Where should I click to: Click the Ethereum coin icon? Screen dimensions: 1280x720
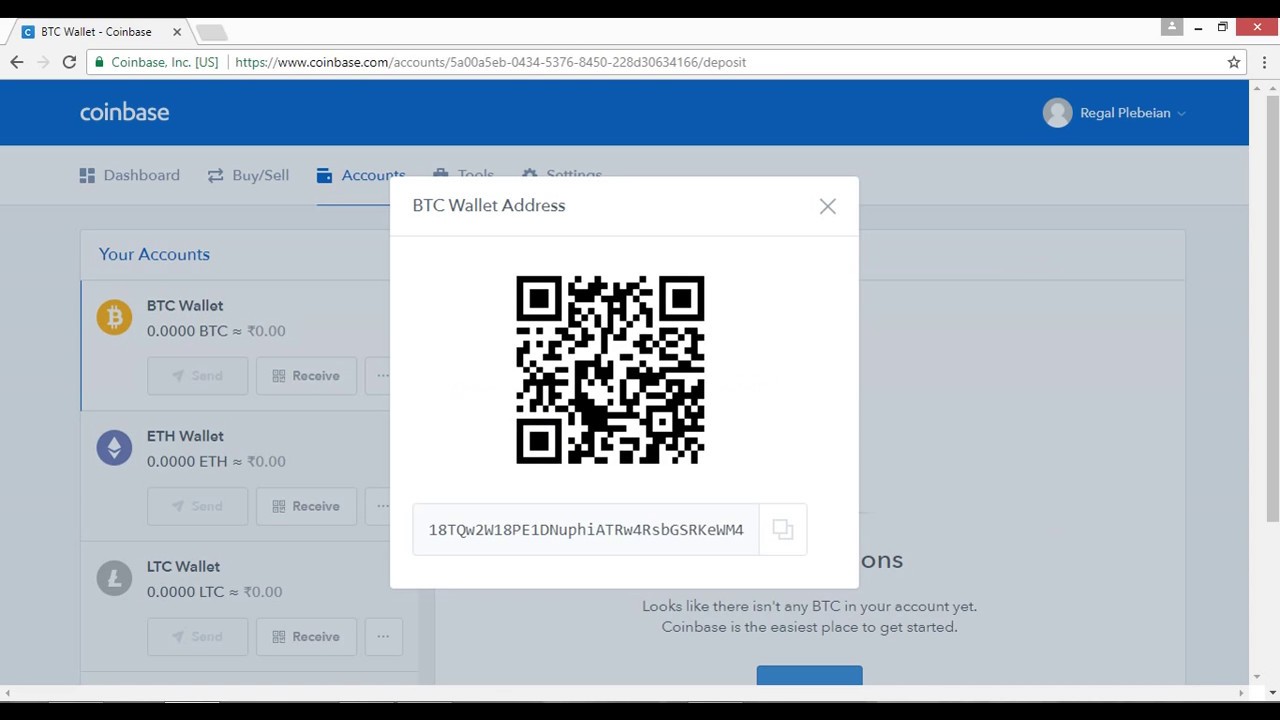pyautogui.click(x=114, y=448)
